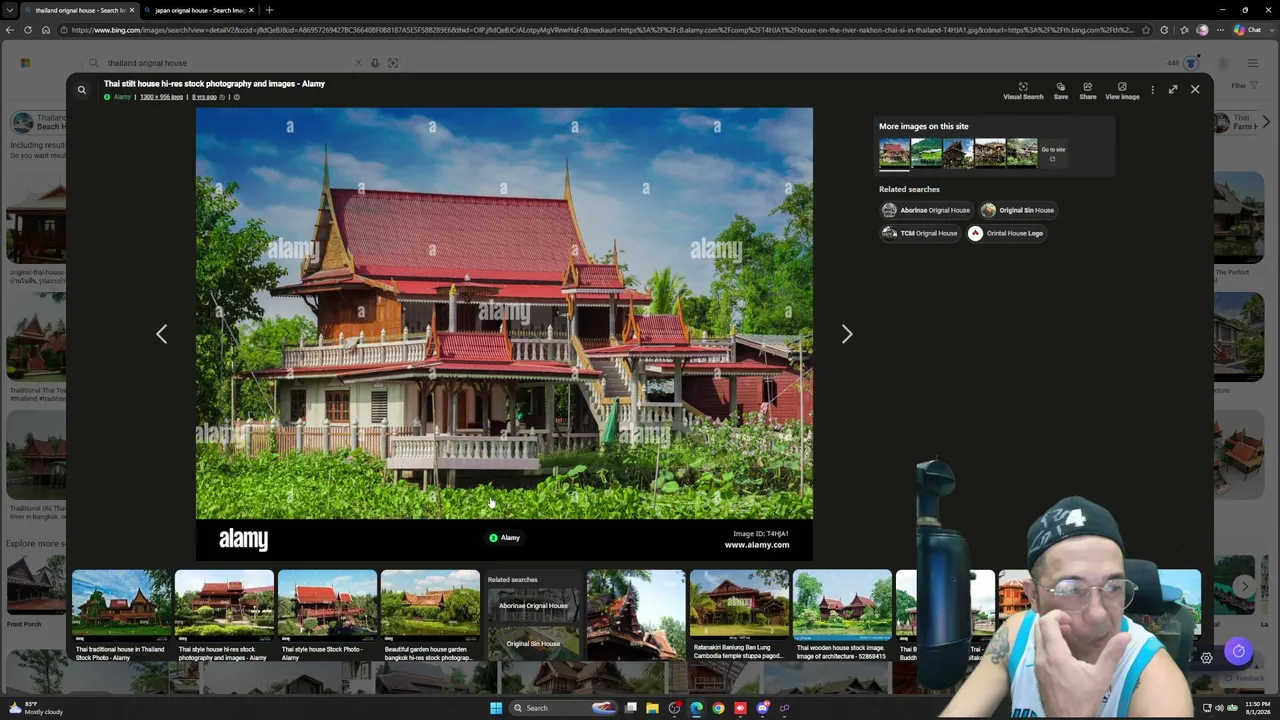Search using an image icon
Screen dimensions: 1280x720
coord(393,63)
